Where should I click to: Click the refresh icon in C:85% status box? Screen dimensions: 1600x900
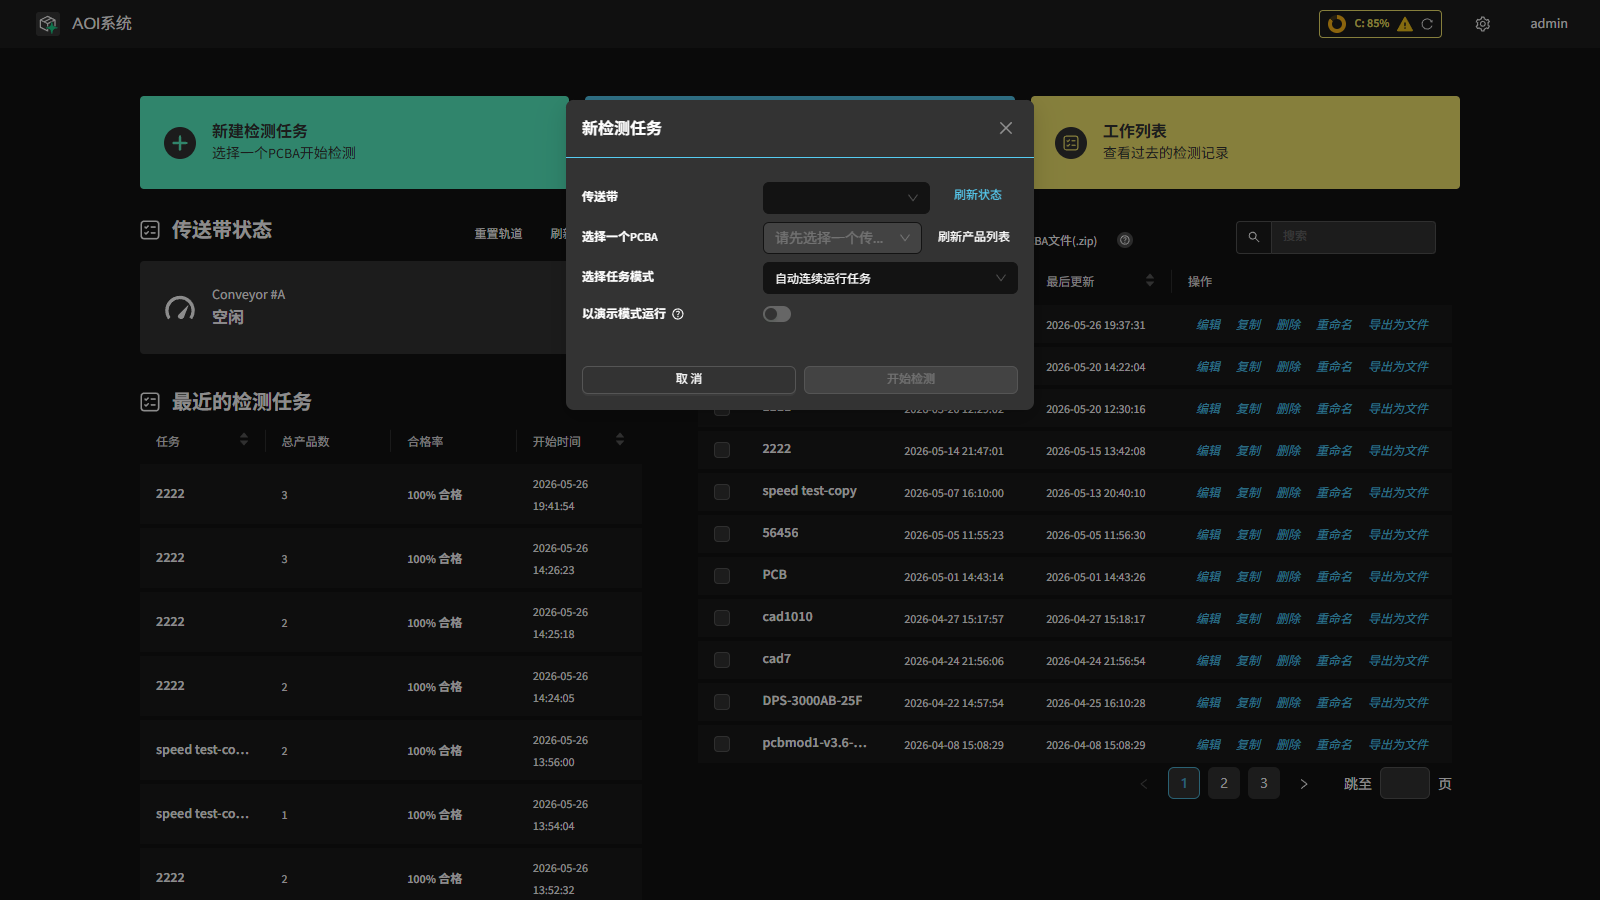(1427, 24)
